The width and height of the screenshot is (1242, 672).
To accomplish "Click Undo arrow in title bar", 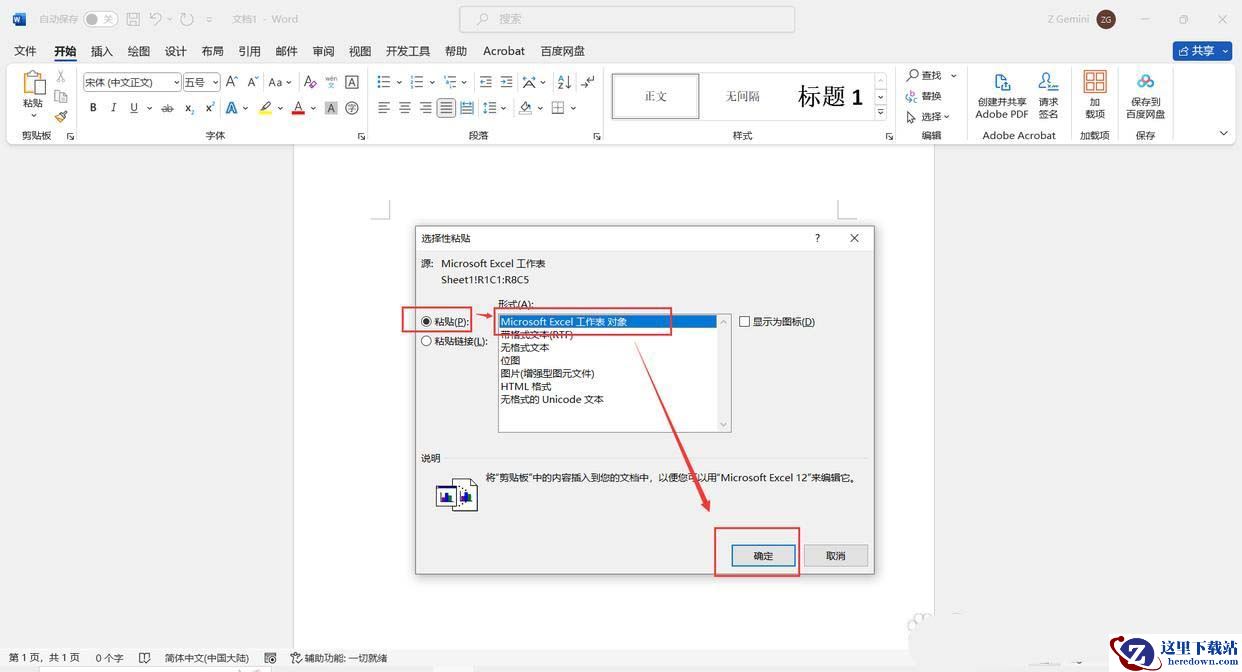I will 156,19.
